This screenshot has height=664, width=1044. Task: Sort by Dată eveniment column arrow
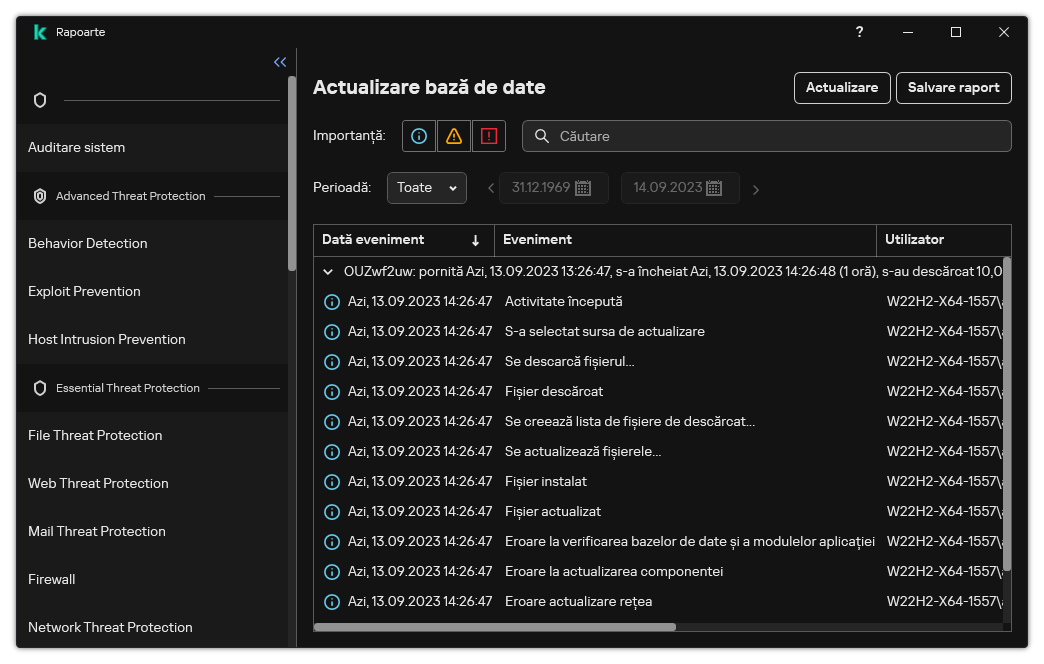pos(475,240)
